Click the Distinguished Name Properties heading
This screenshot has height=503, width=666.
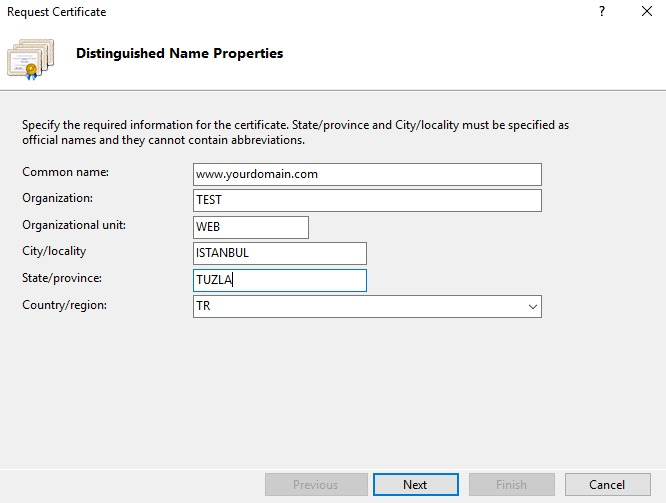tap(180, 54)
